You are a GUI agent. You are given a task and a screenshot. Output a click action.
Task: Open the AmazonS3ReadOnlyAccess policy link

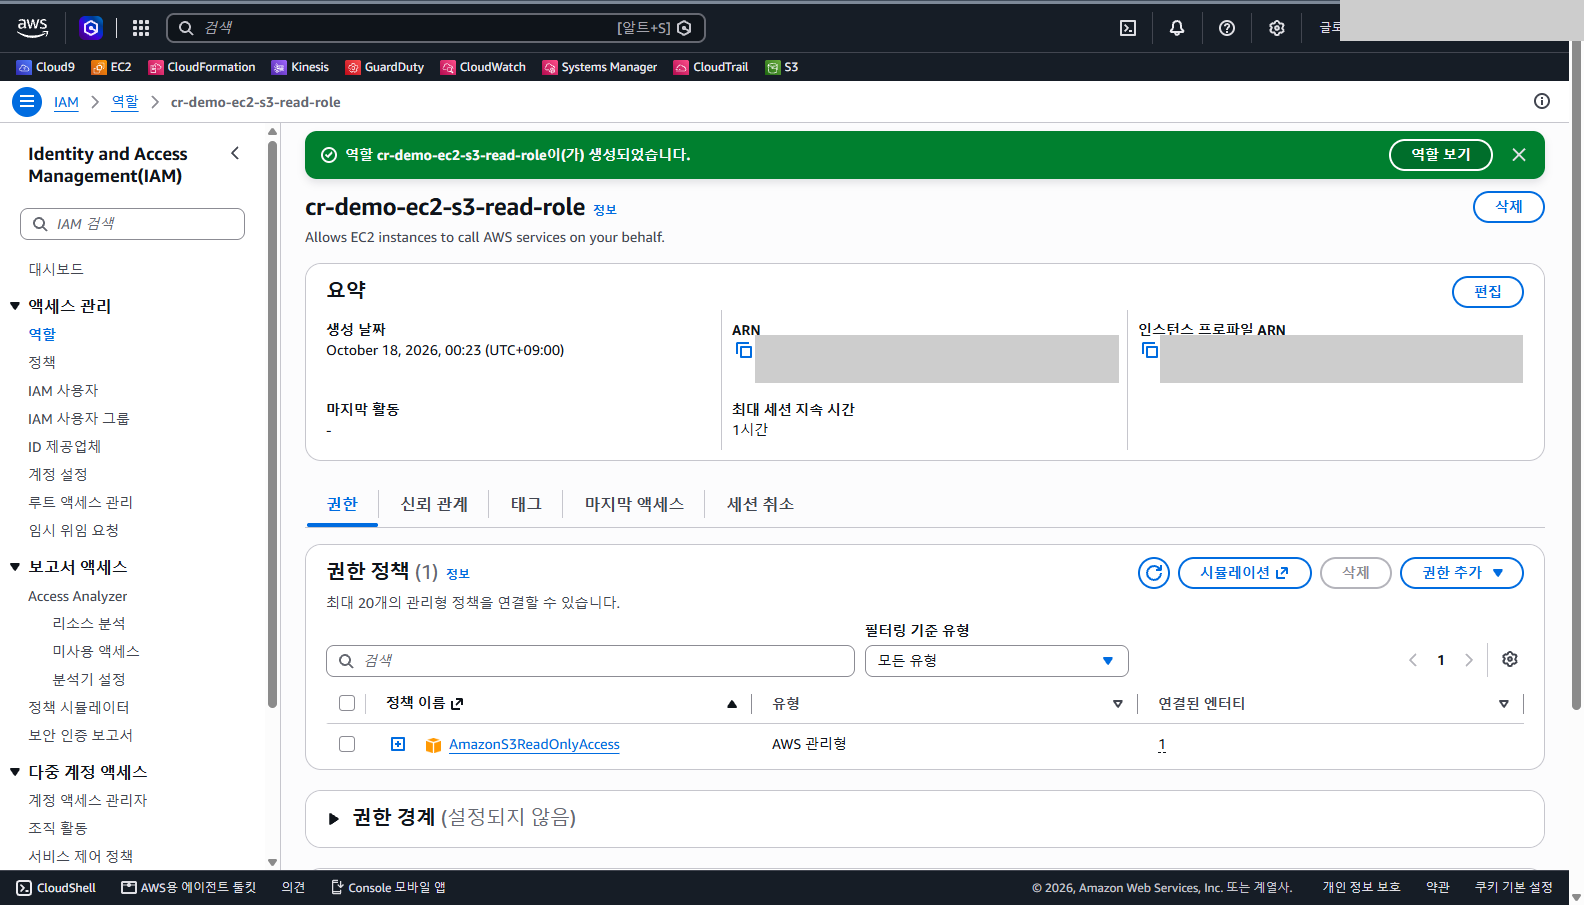click(x=534, y=744)
